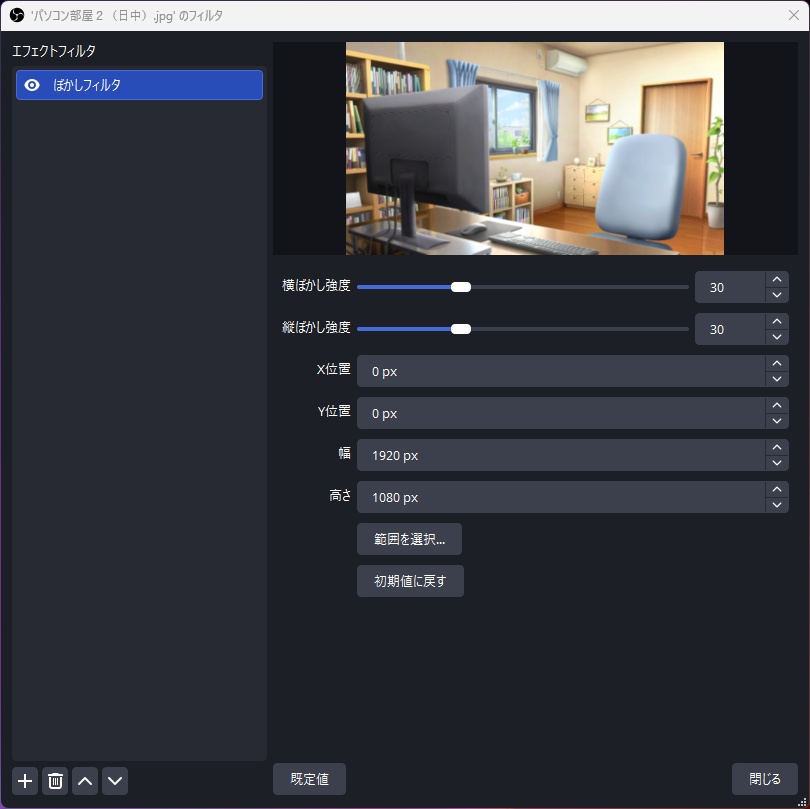Decrease 横ぼかし強度 with the down stepper
Image resolution: width=810 pixels, height=809 pixels.
point(777,295)
